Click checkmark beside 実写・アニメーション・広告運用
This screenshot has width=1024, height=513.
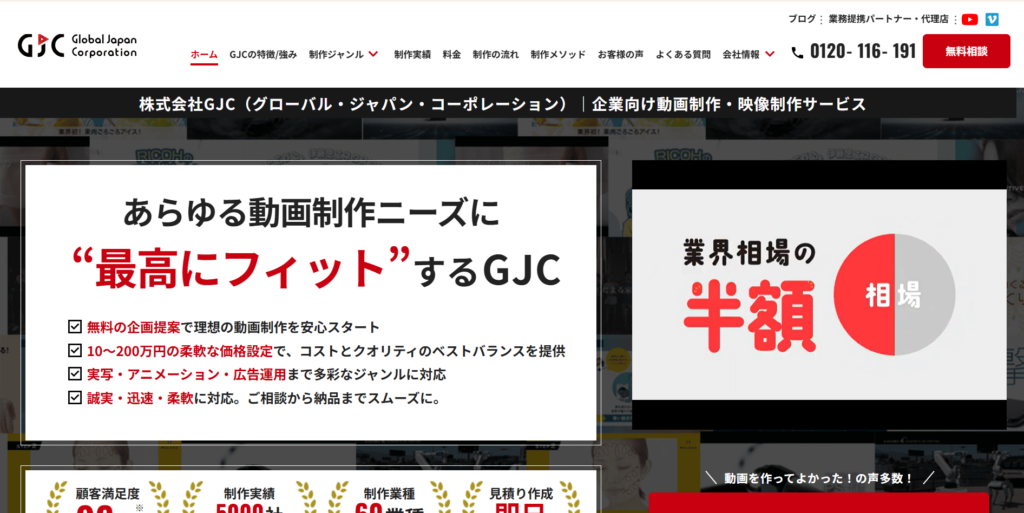click(75, 374)
